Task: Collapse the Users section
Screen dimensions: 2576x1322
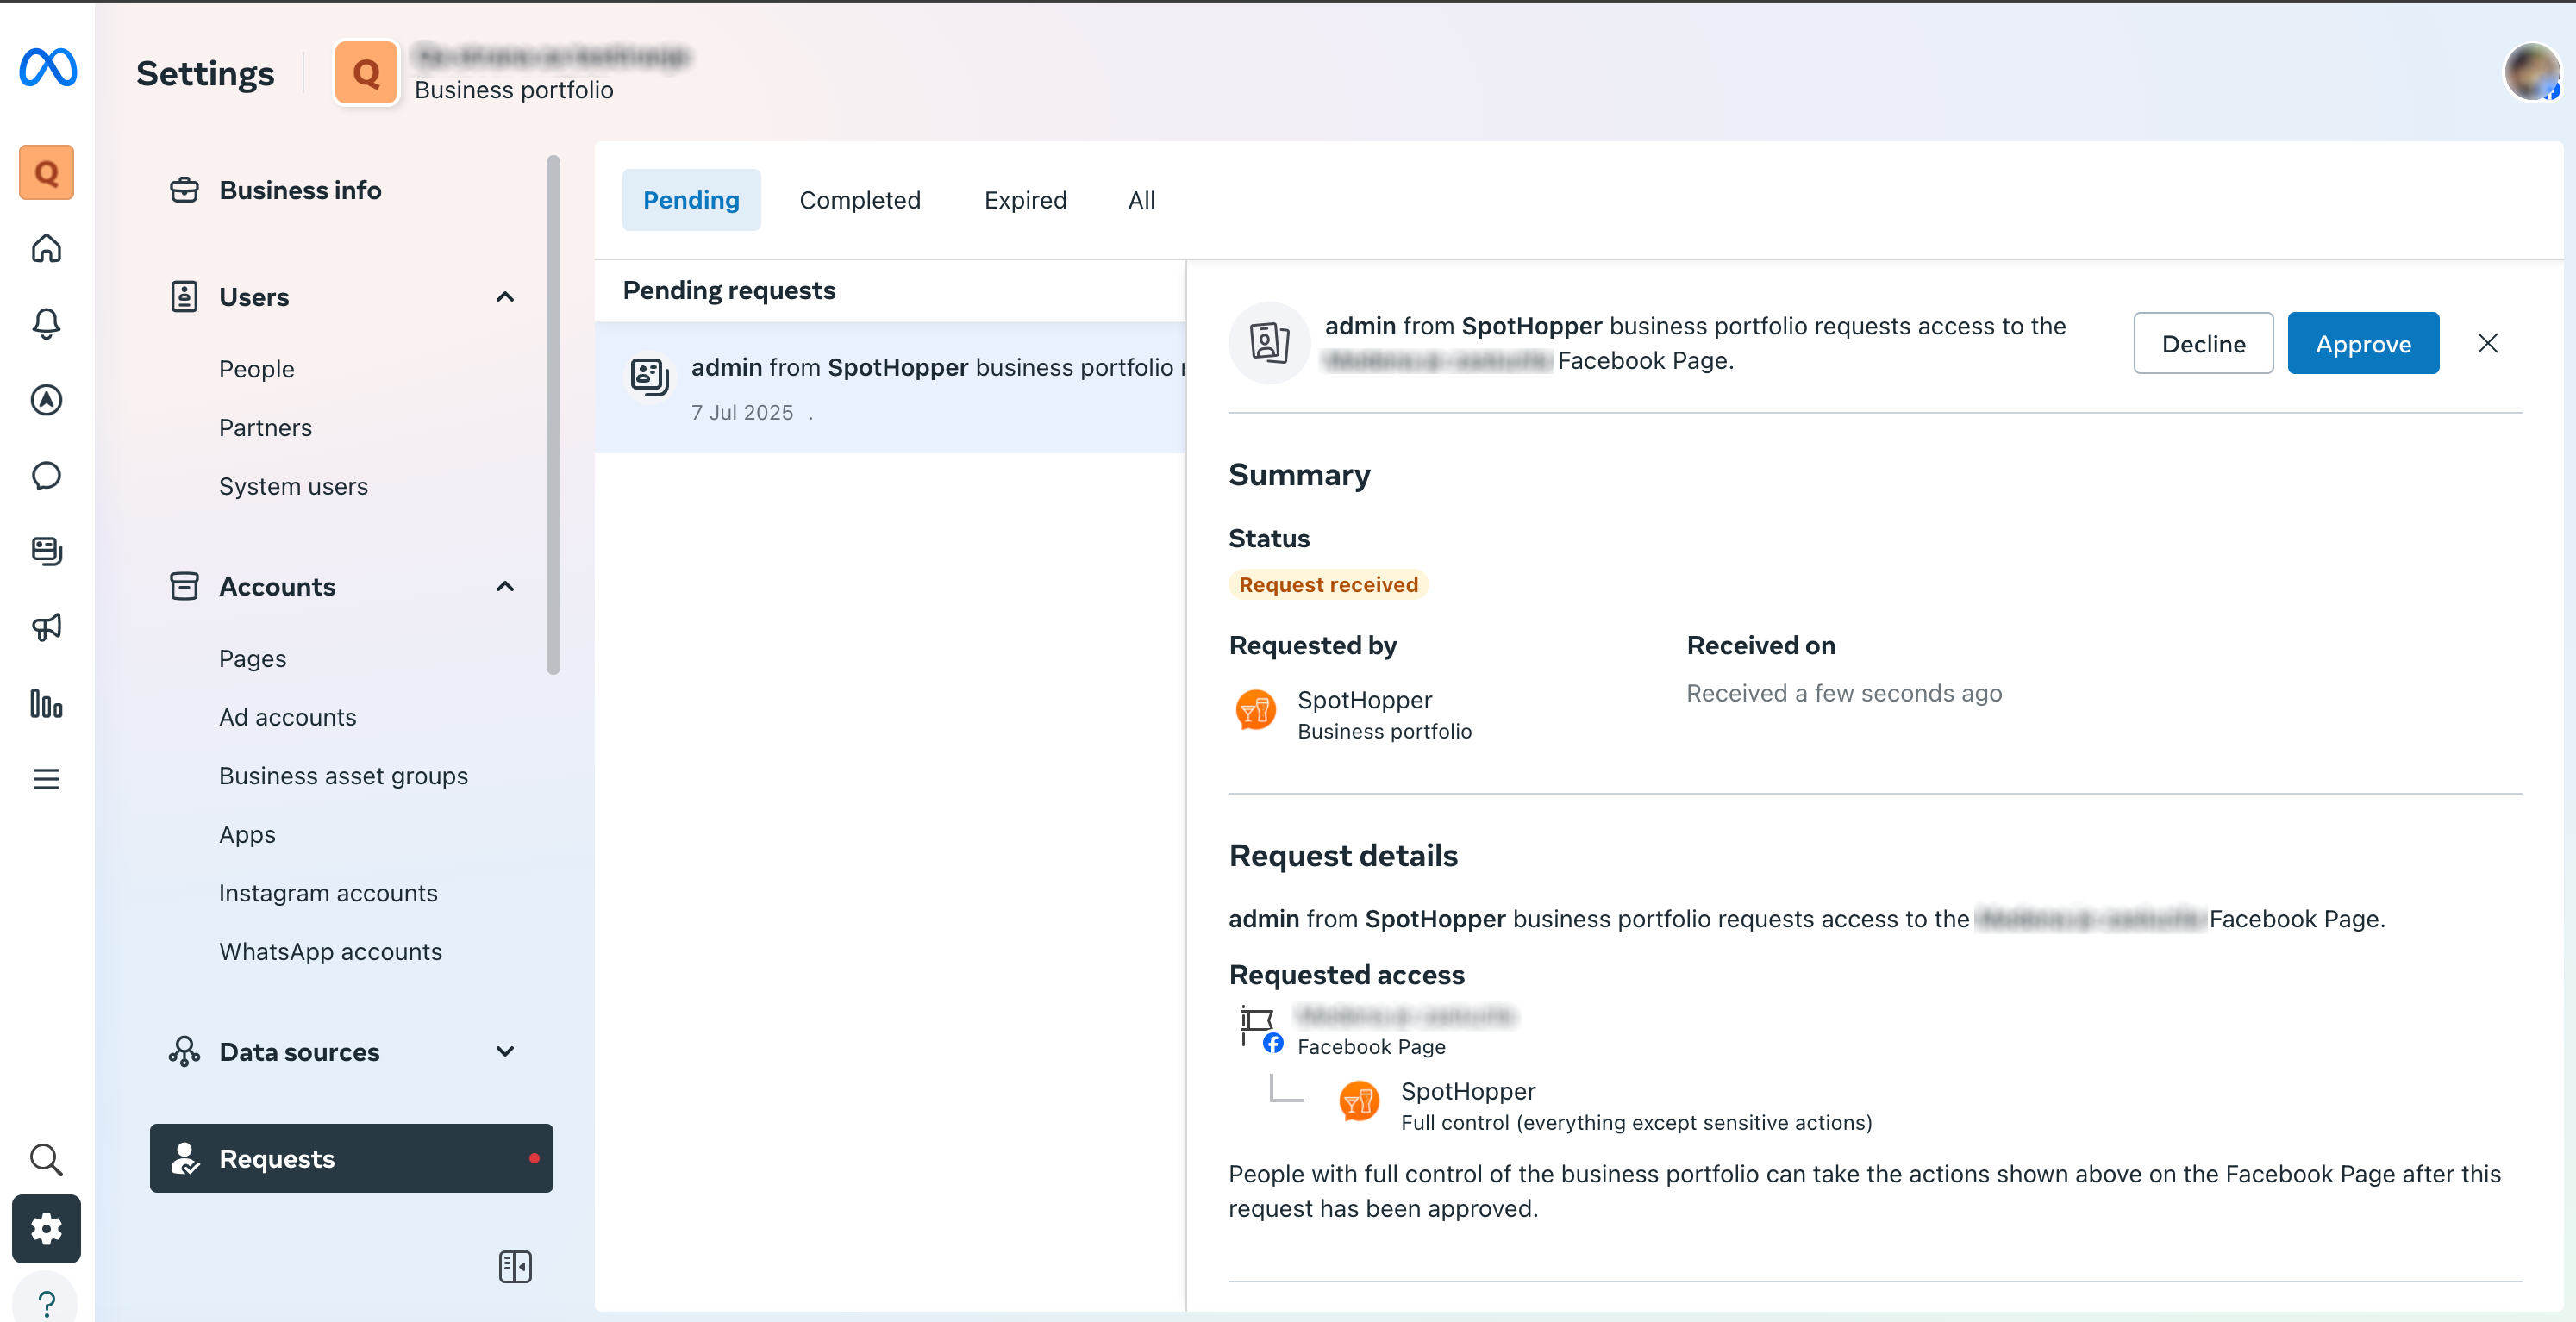Action: click(x=505, y=297)
